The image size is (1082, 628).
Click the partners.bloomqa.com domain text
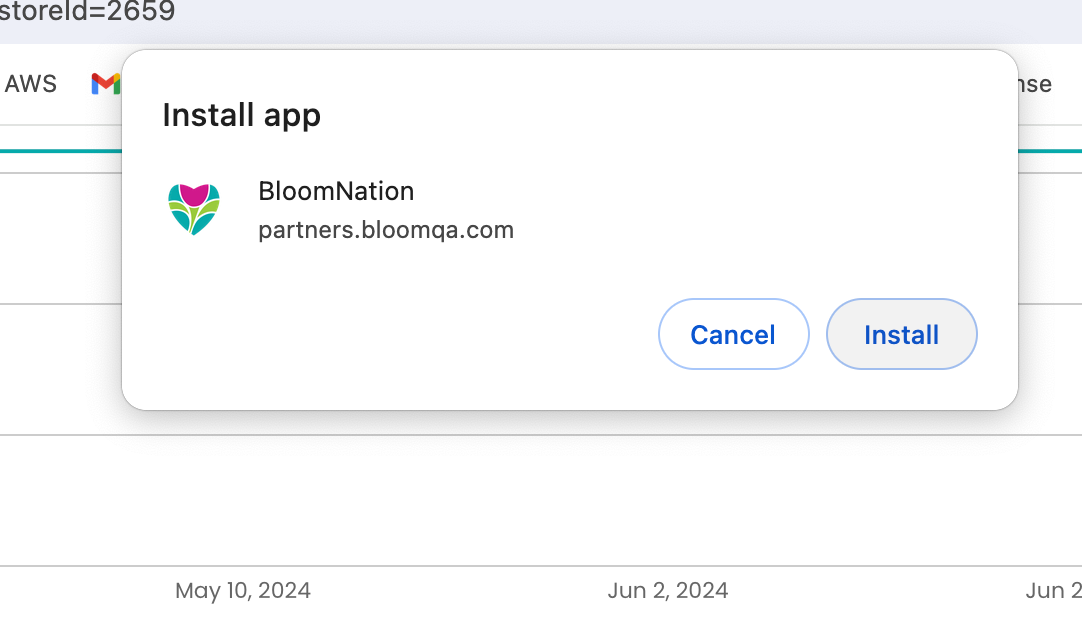pyautogui.click(x=386, y=230)
